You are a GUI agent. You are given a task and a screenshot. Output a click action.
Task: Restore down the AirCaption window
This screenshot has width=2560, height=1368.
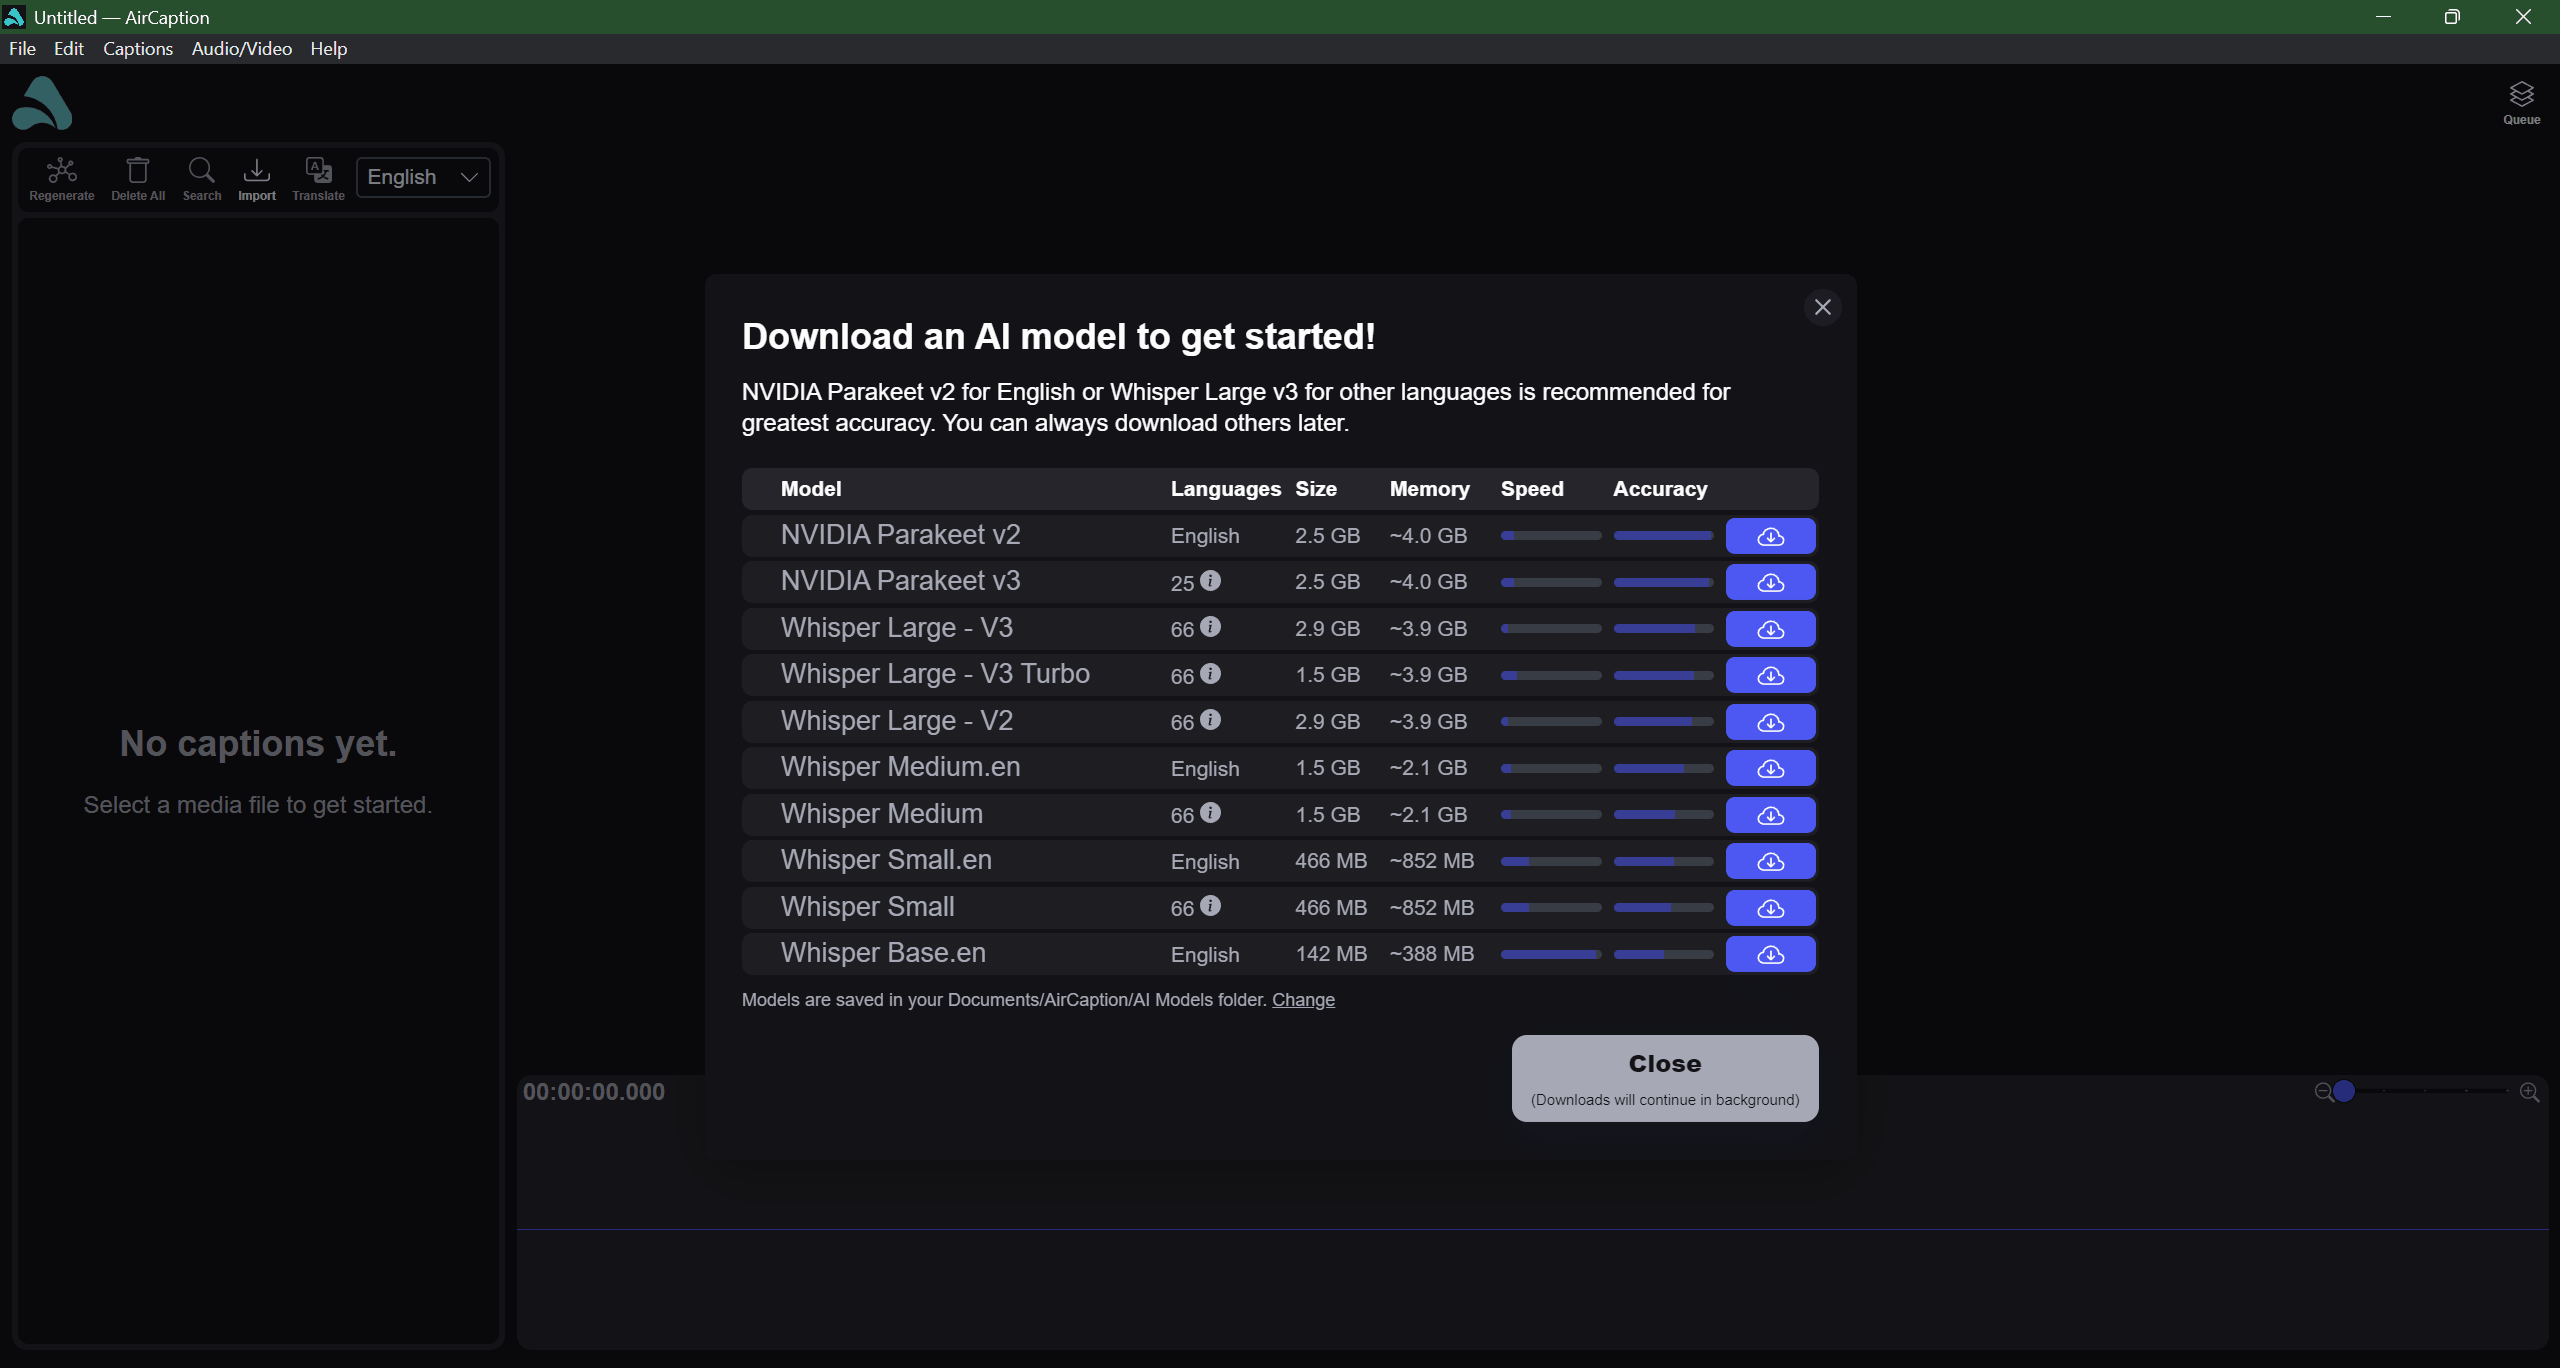coord(2452,17)
